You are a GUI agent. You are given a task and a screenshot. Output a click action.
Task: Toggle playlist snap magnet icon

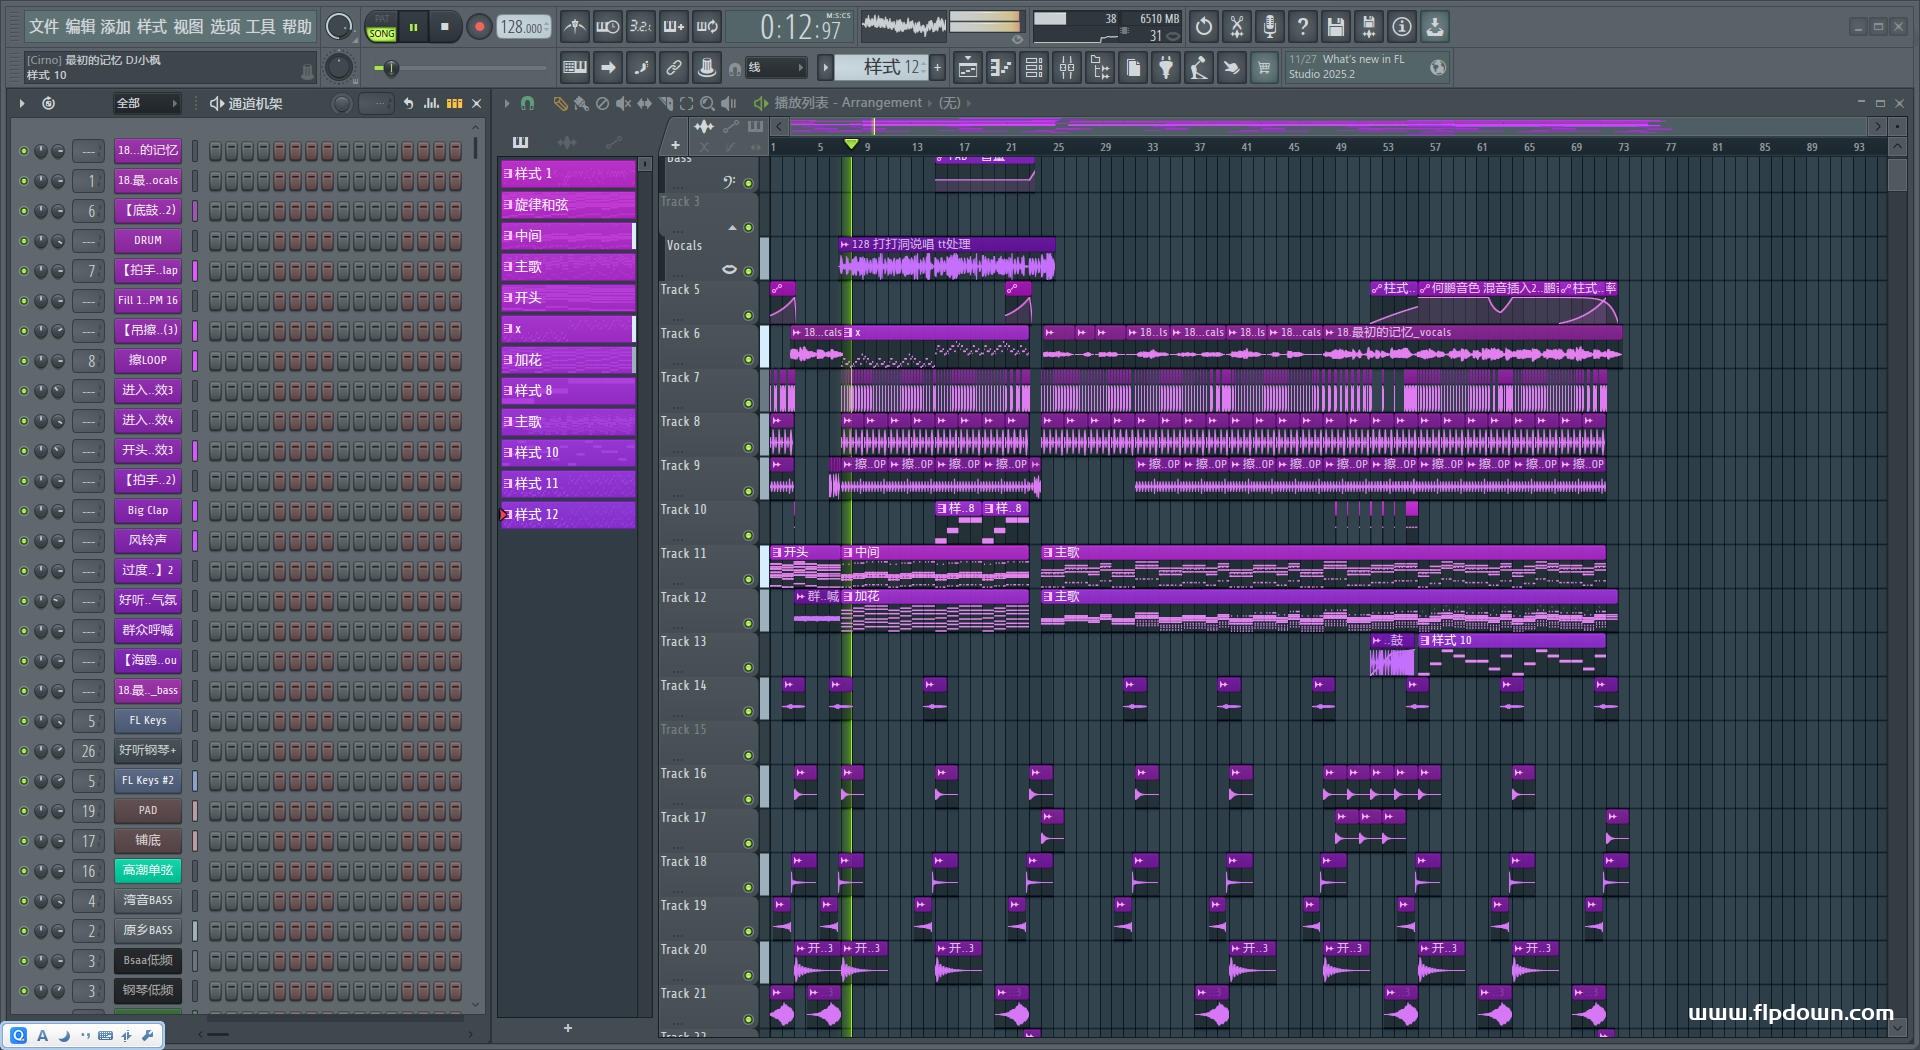[x=528, y=103]
